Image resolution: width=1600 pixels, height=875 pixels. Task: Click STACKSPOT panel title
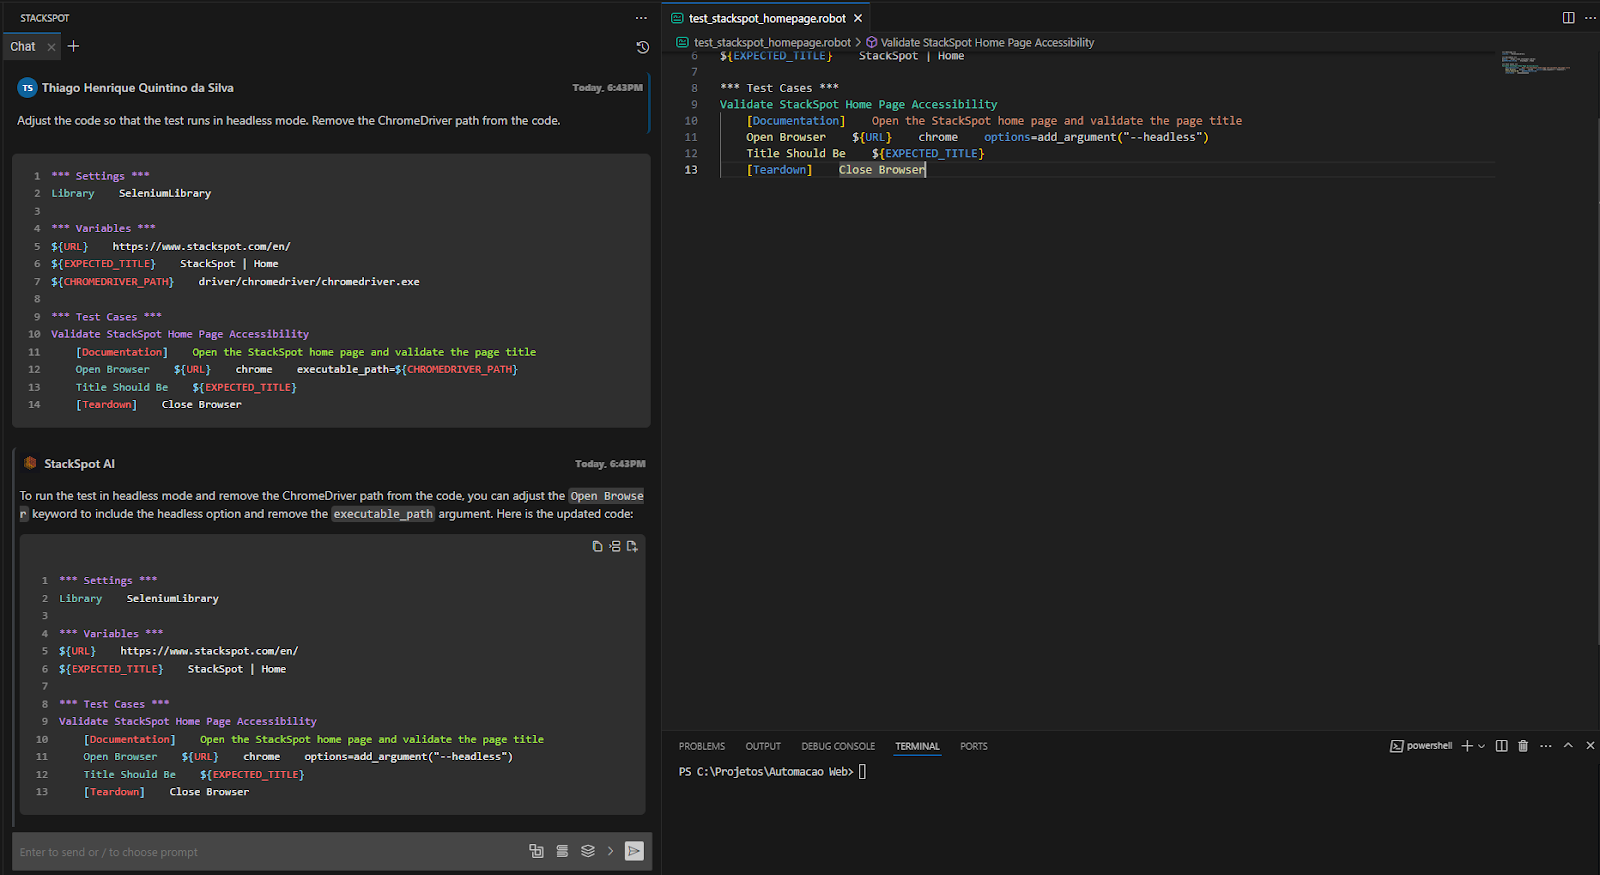click(x=45, y=18)
